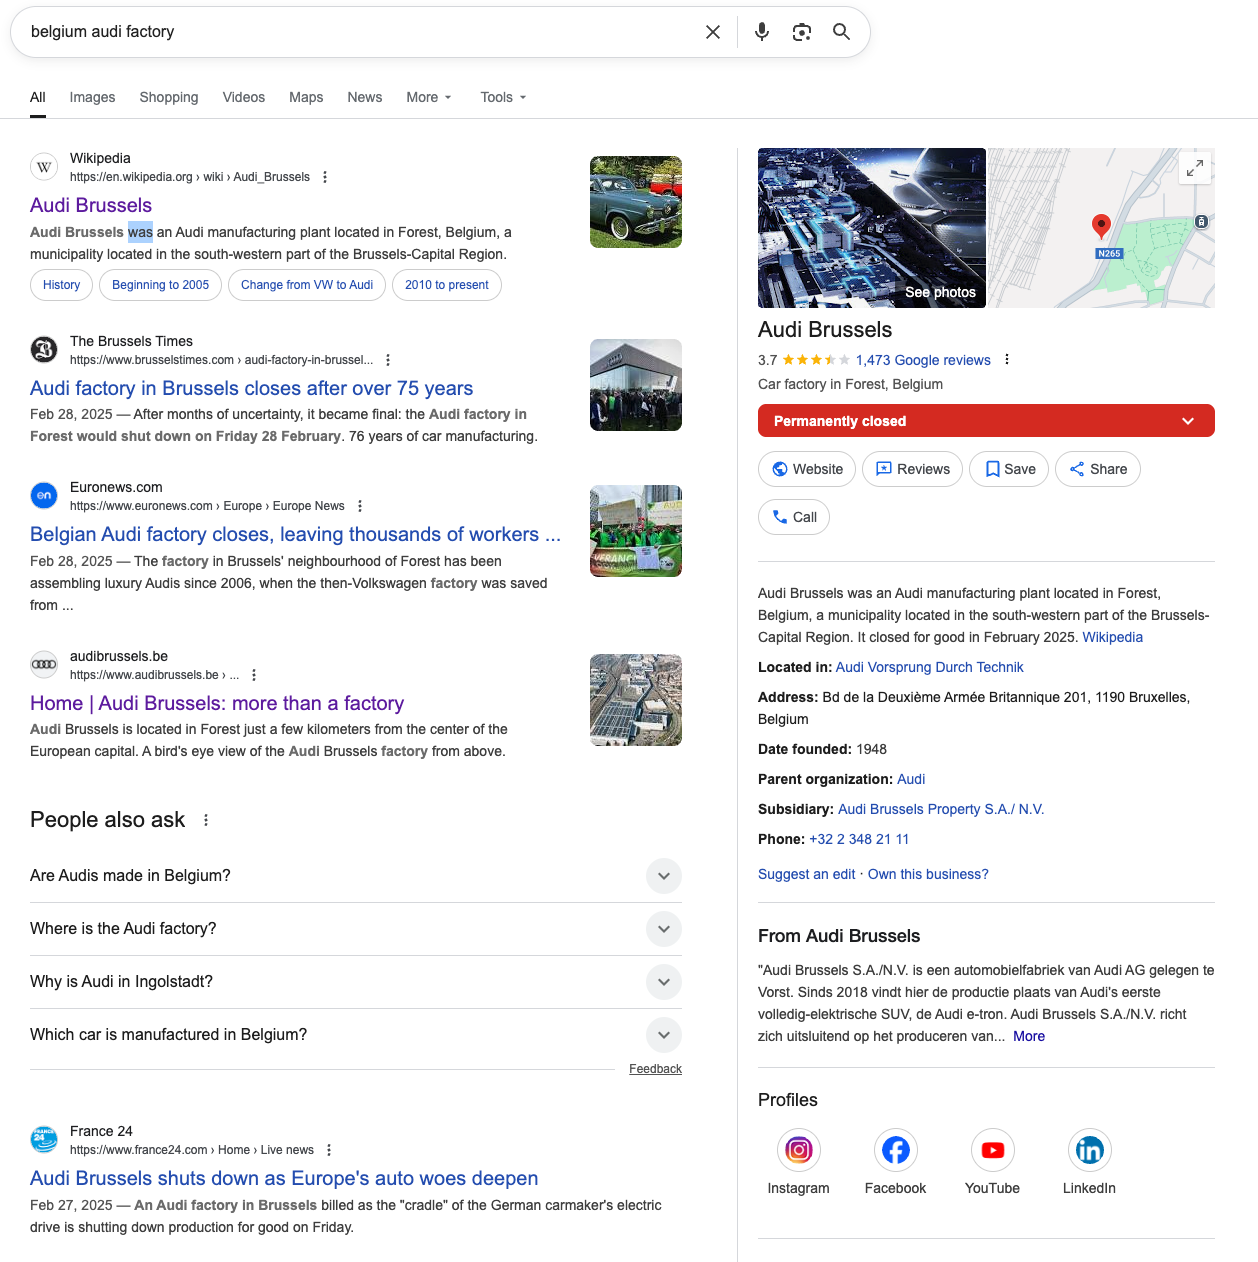Open the 1,473 Google reviews link

(x=923, y=360)
